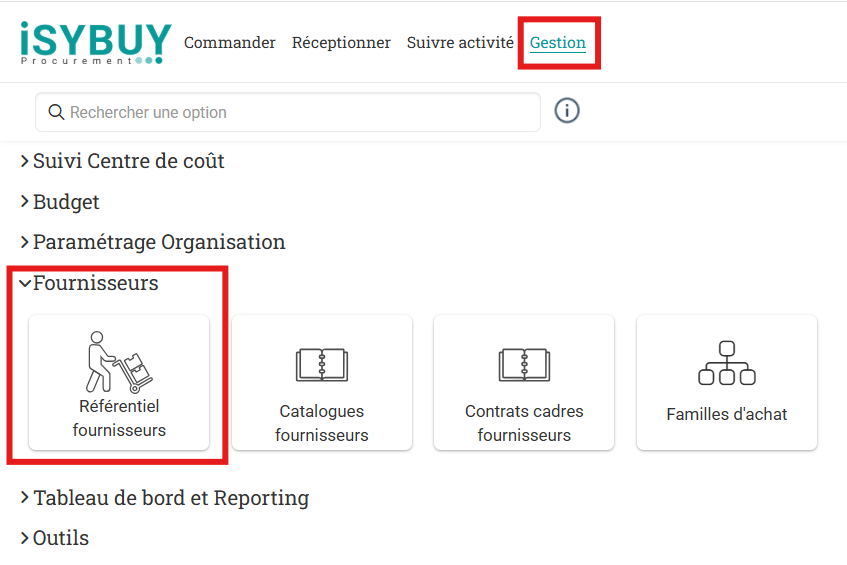The width and height of the screenshot is (847, 565).
Task: Expand Tableau de bord et Reporting
Action: pos(170,498)
